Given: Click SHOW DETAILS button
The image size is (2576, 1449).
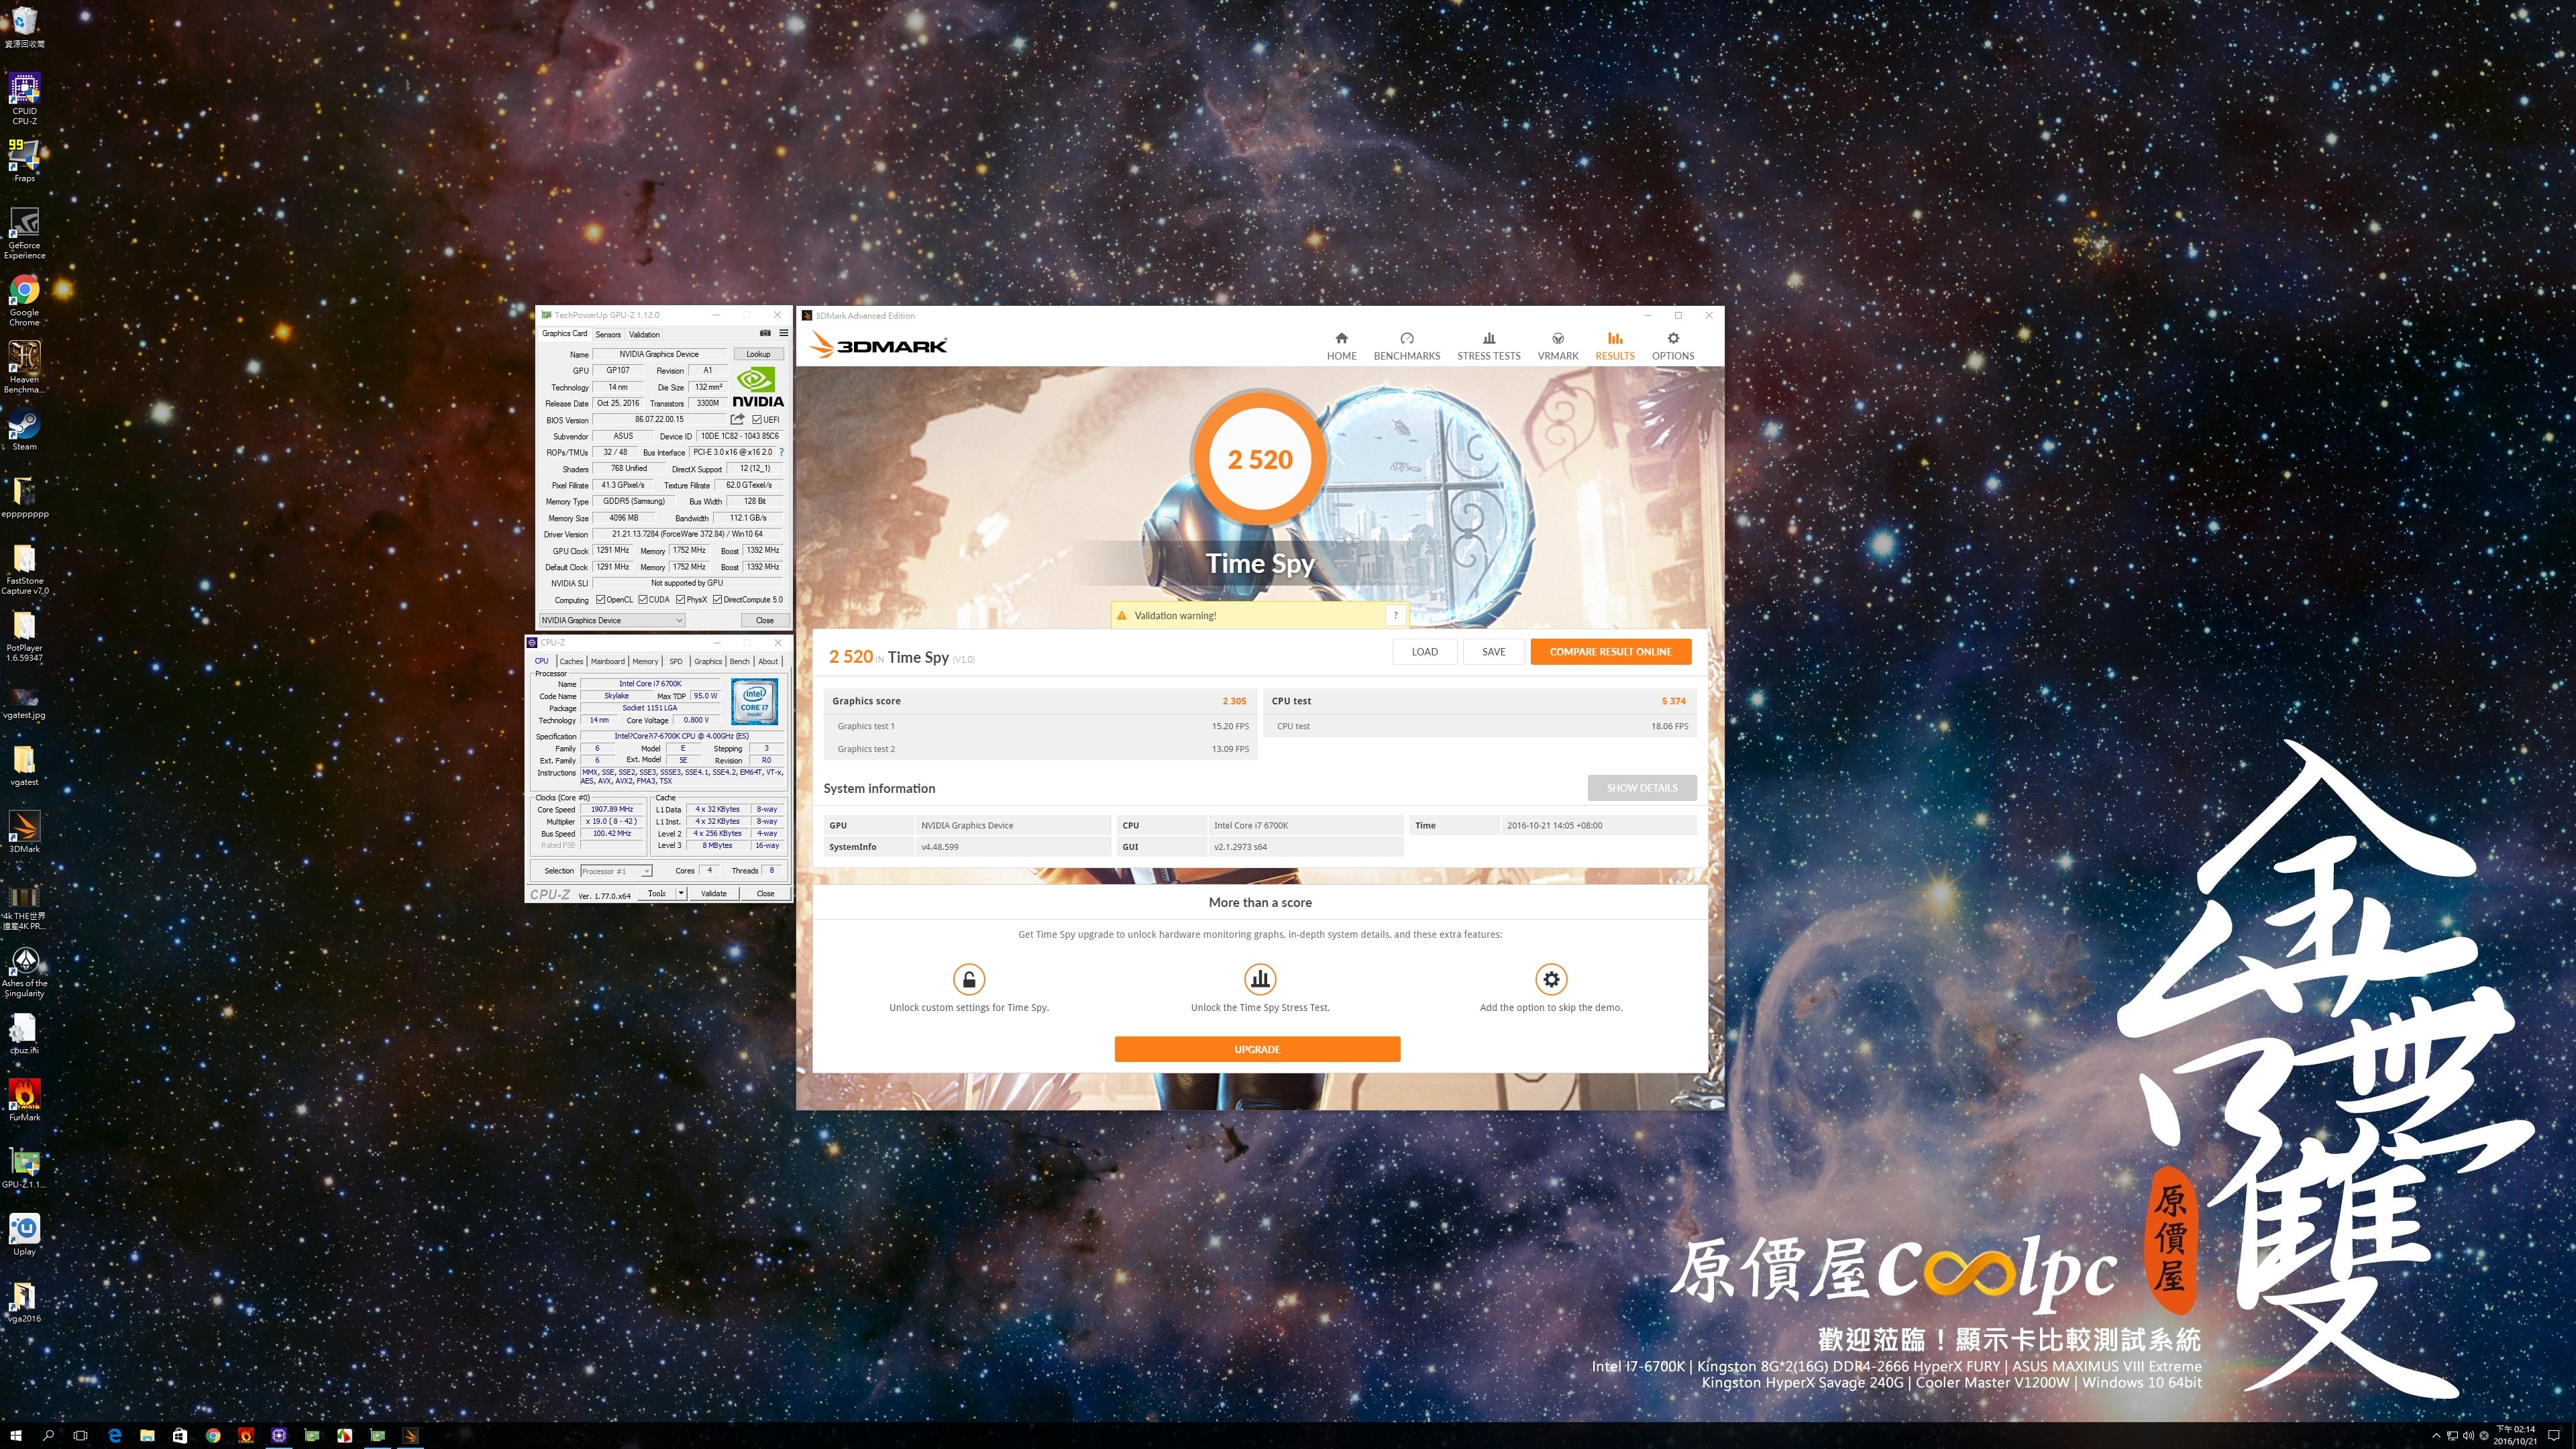Looking at the screenshot, I should [1641, 787].
